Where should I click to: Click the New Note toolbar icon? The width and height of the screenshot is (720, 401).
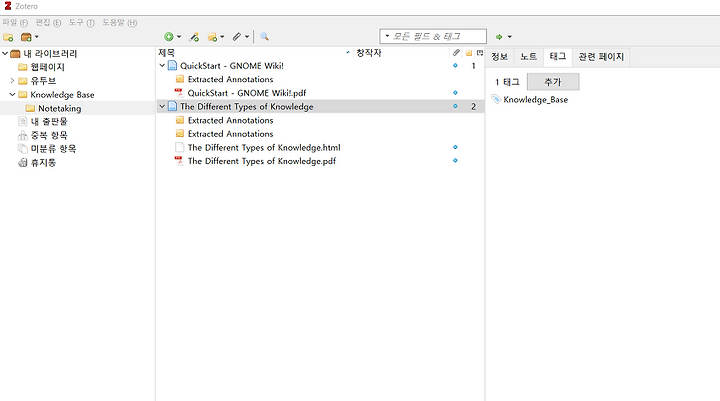pos(212,37)
